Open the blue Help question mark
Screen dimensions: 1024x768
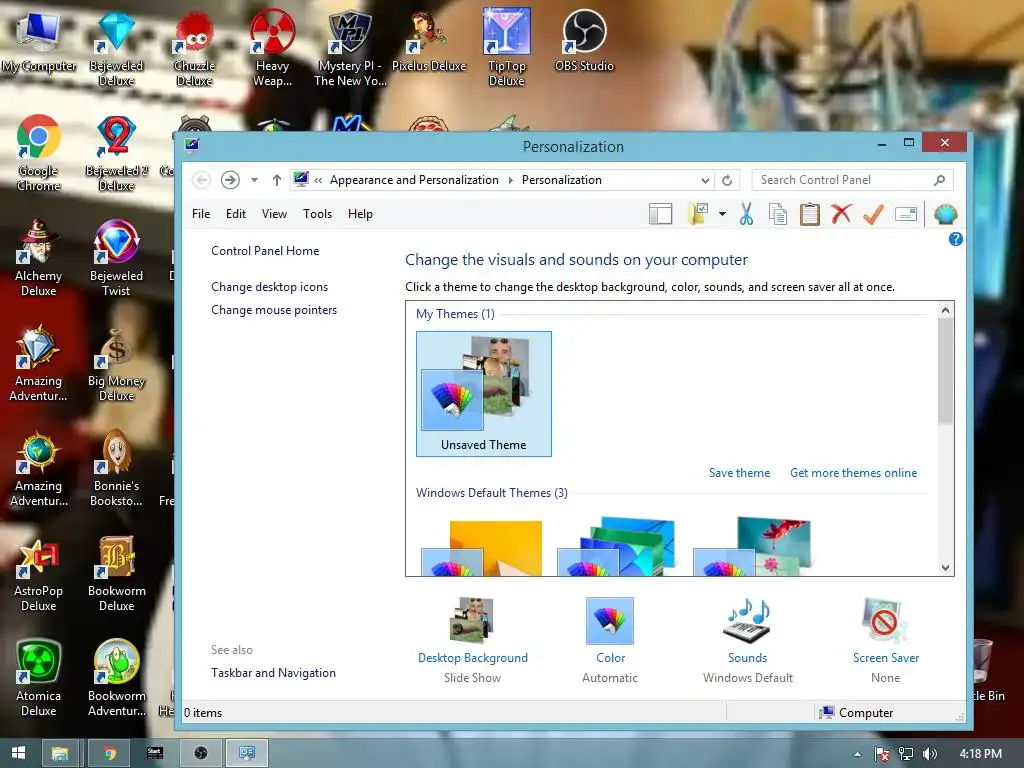pos(955,239)
